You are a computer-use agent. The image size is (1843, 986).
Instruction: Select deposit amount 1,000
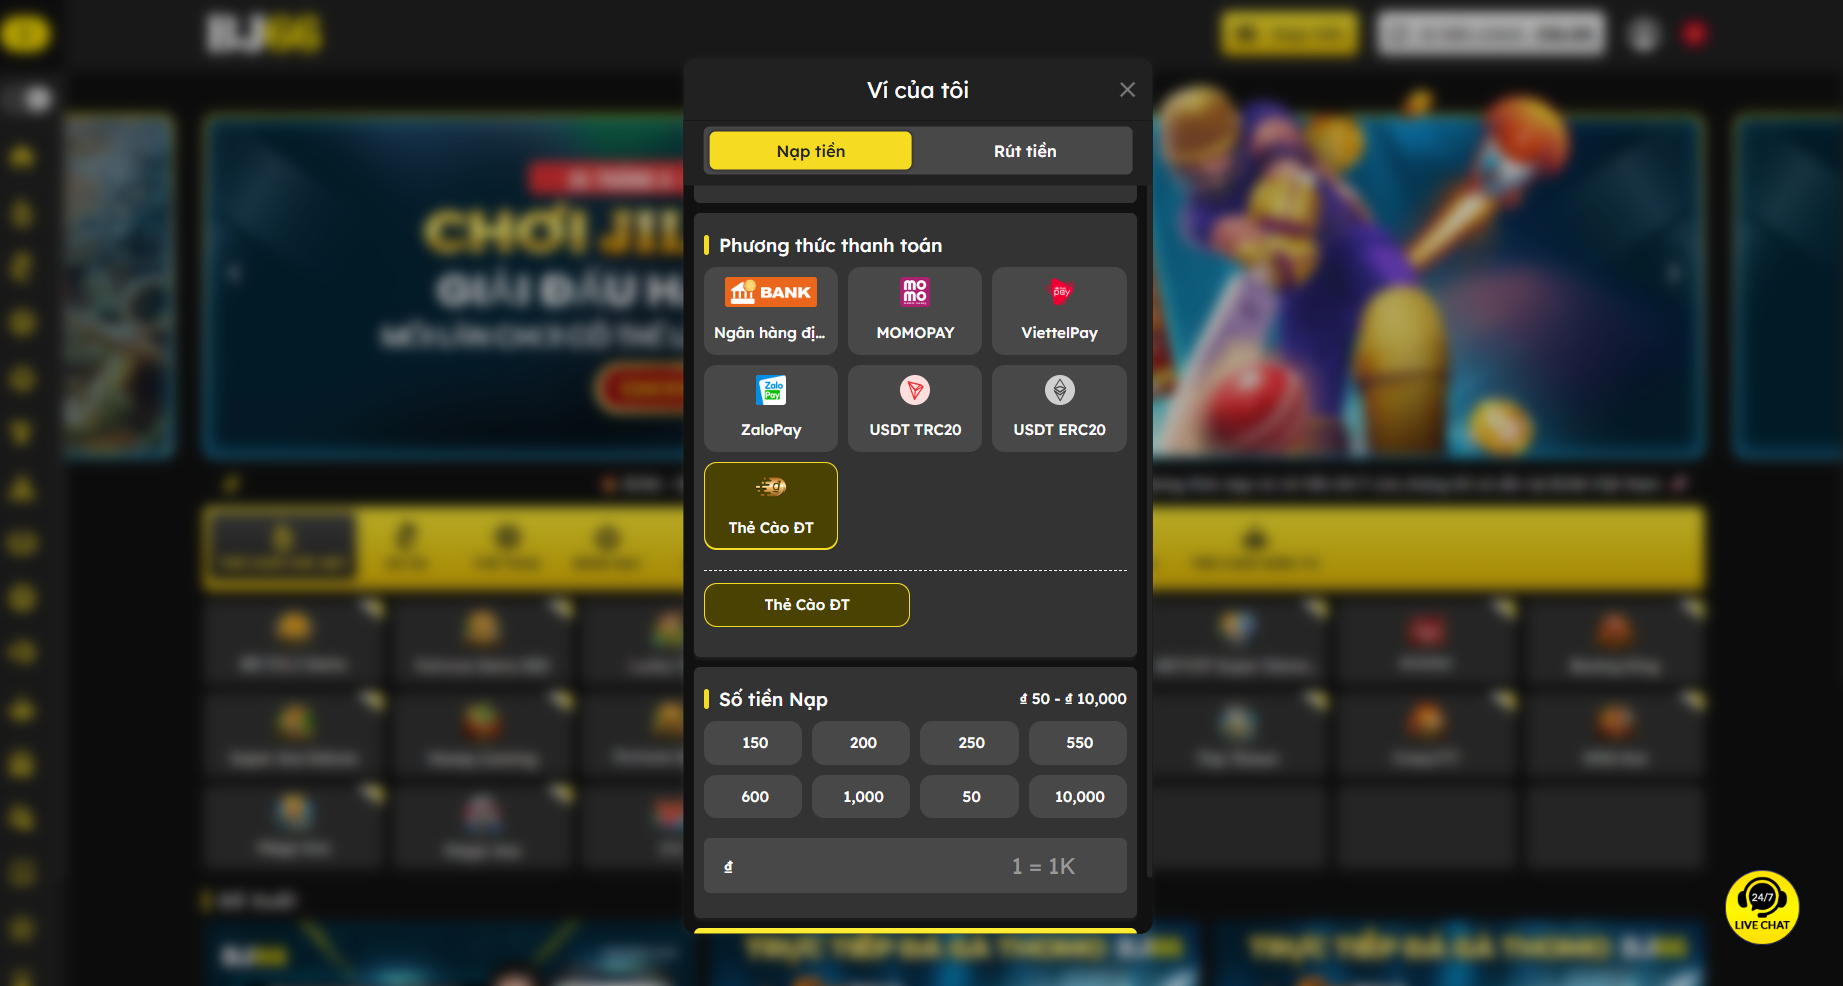tap(862, 797)
